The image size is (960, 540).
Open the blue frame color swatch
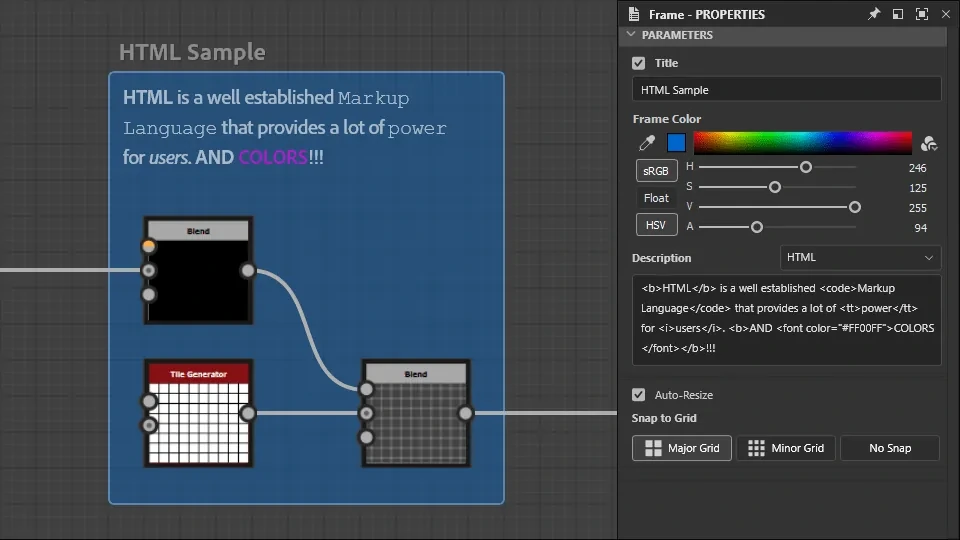click(x=676, y=143)
